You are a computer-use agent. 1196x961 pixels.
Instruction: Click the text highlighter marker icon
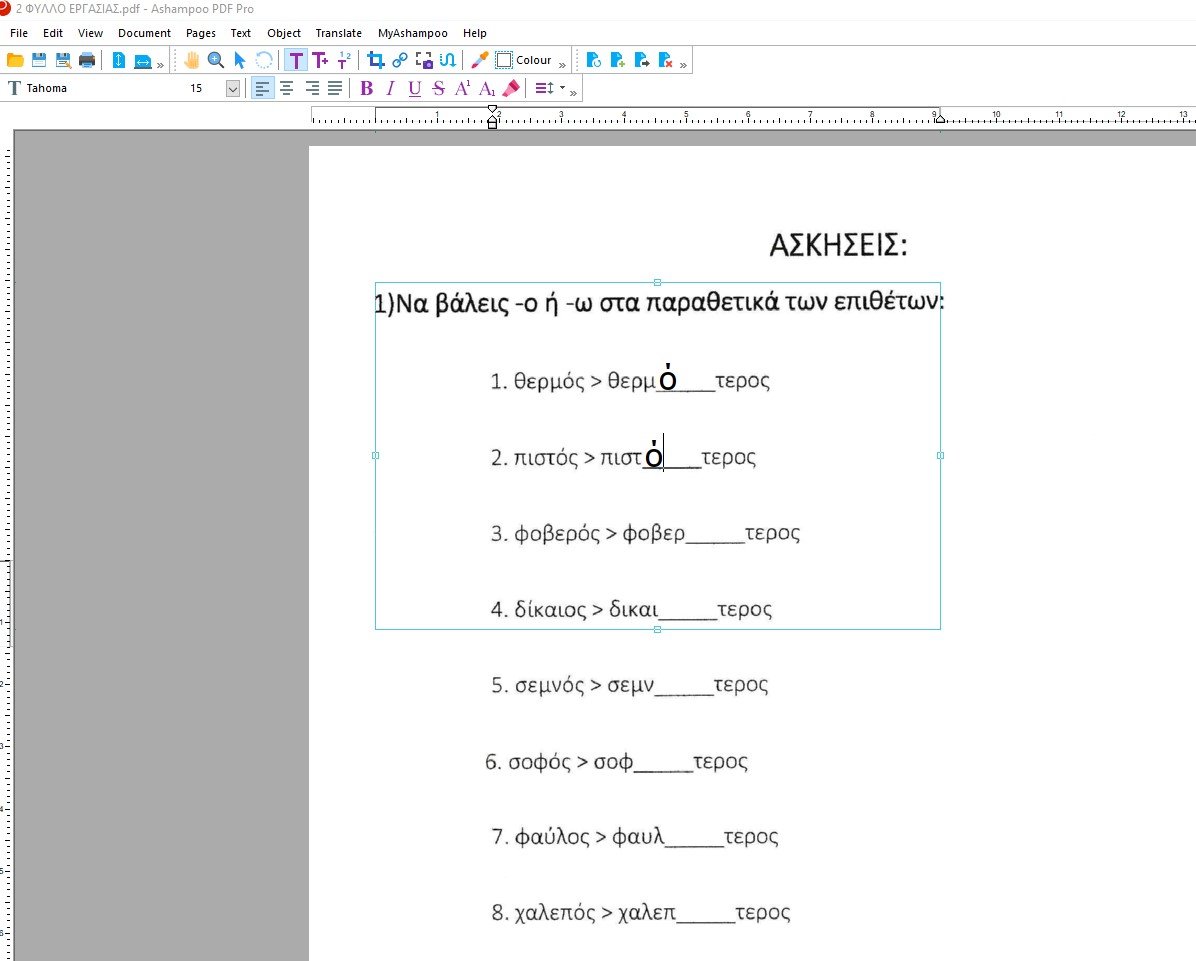click(x=511, y=88)
